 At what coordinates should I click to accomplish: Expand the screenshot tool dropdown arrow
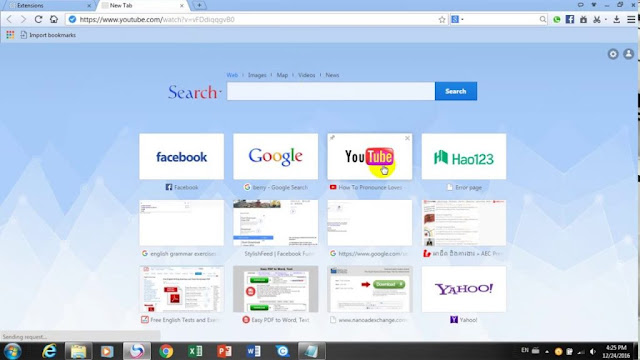[x=605, y=19]
